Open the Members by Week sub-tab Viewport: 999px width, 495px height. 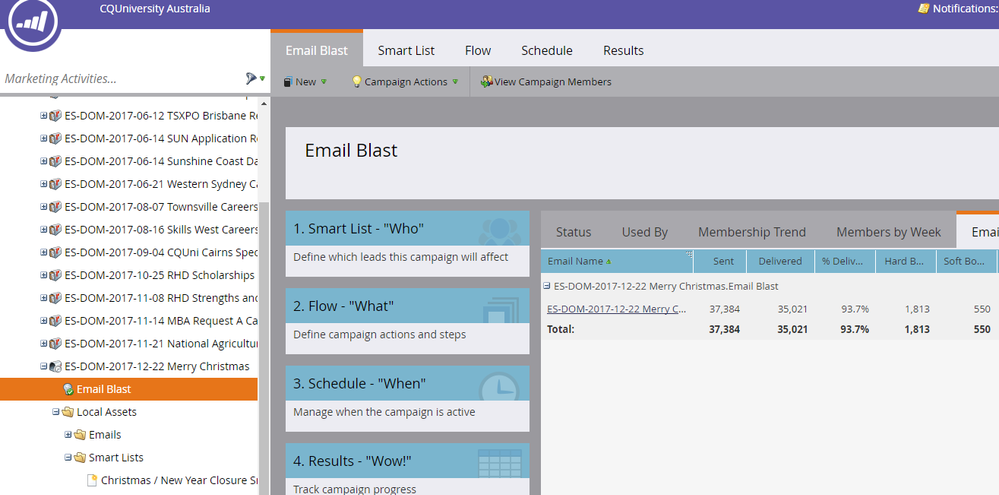click(x=888, y=232)
